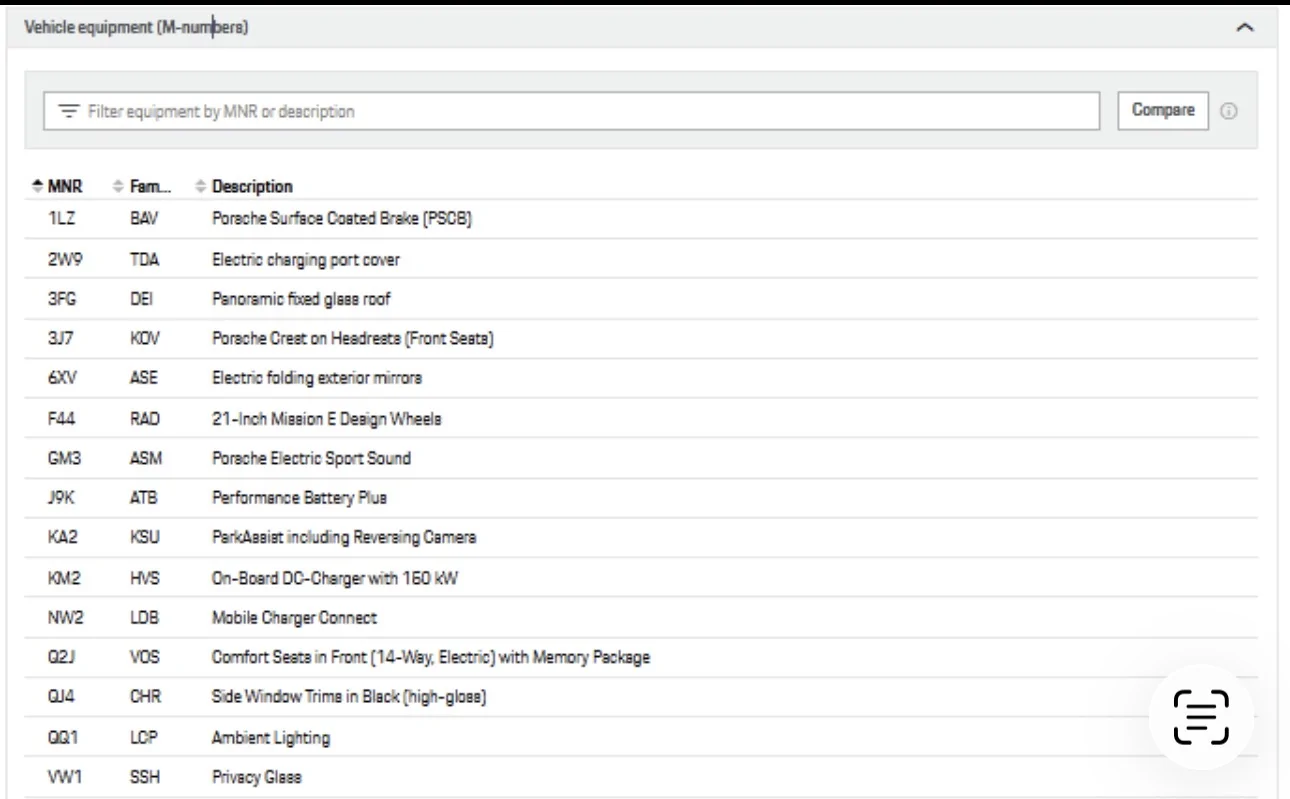The height and width of the screenshot is (799, 1290).
Task: Select 'Porsche Surface Coated Brake (PSCB)' text
Action: tap(341, 219)
